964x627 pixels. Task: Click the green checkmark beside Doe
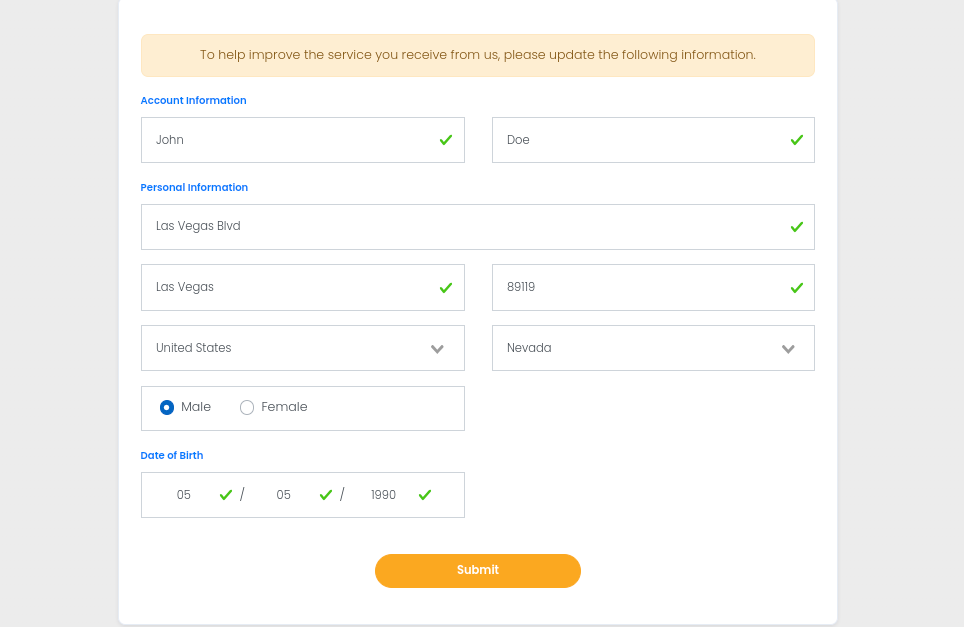pyautogui.click(x=796, y=140)
